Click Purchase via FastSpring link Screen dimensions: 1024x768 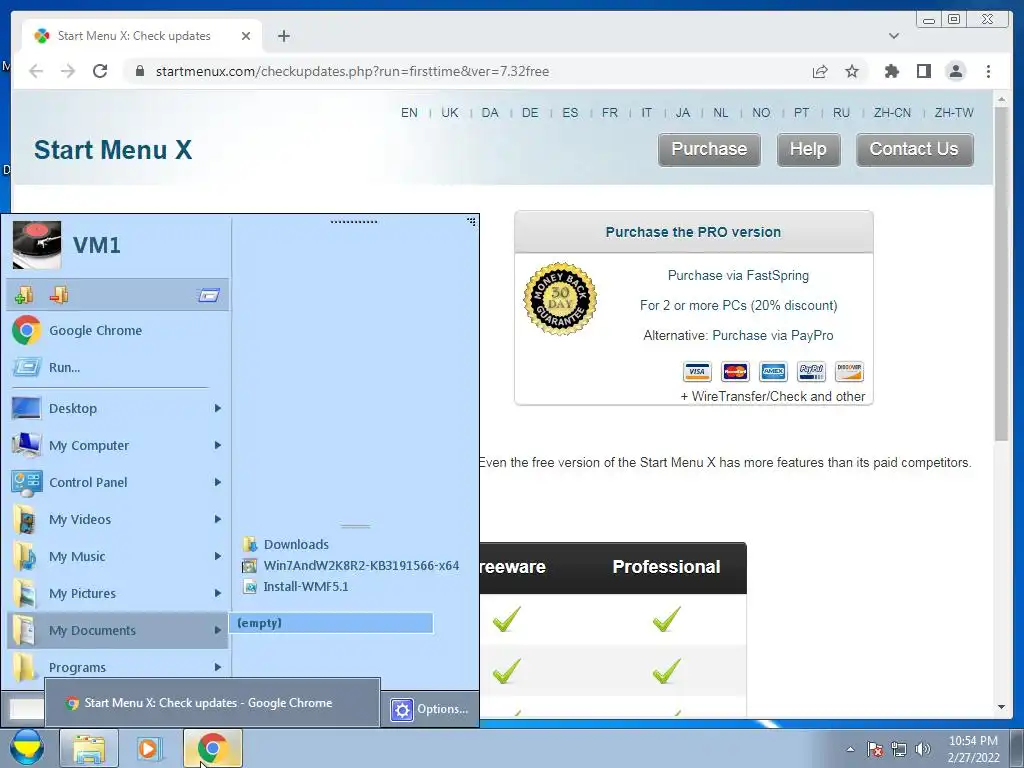(738, 276)
